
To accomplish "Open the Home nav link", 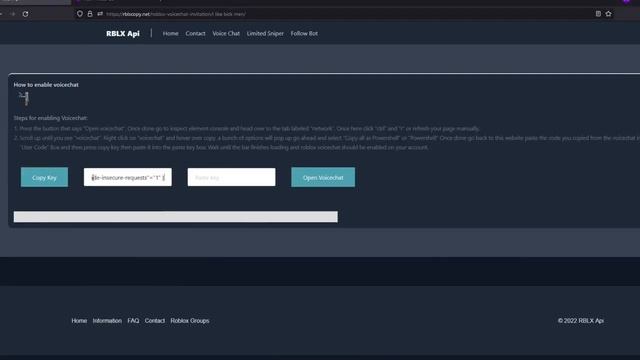I will [x=171, y=33].
